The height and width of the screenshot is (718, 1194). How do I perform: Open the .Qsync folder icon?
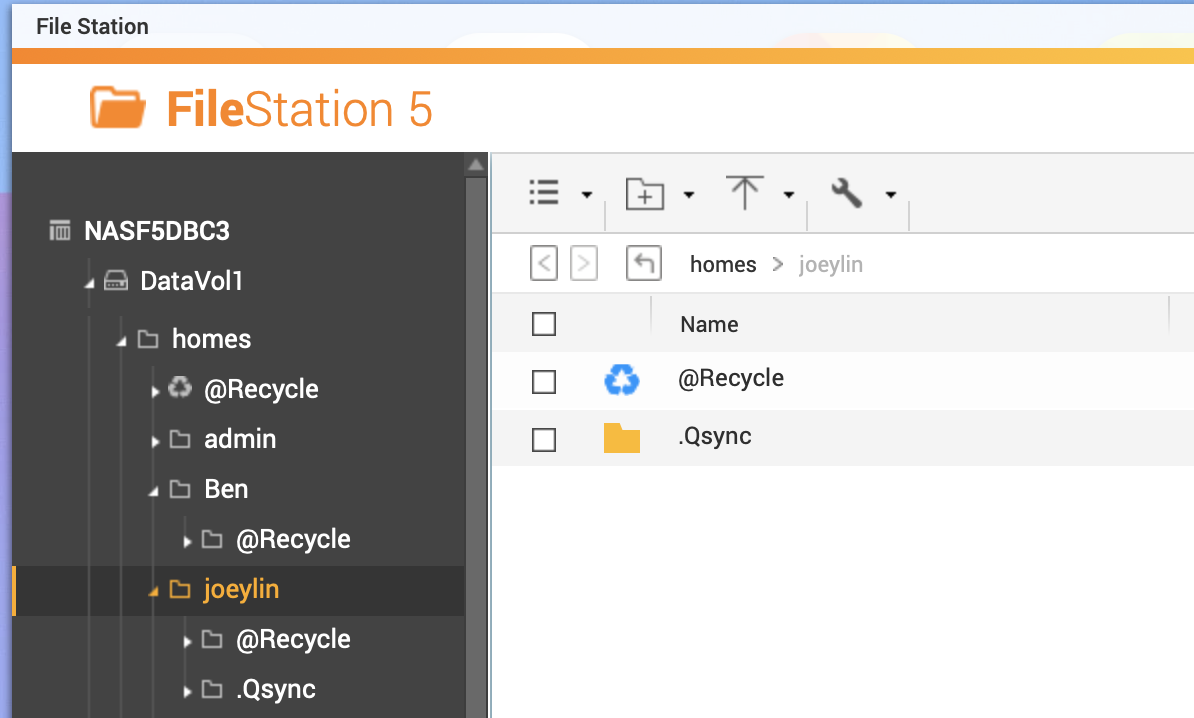(621, 438)
